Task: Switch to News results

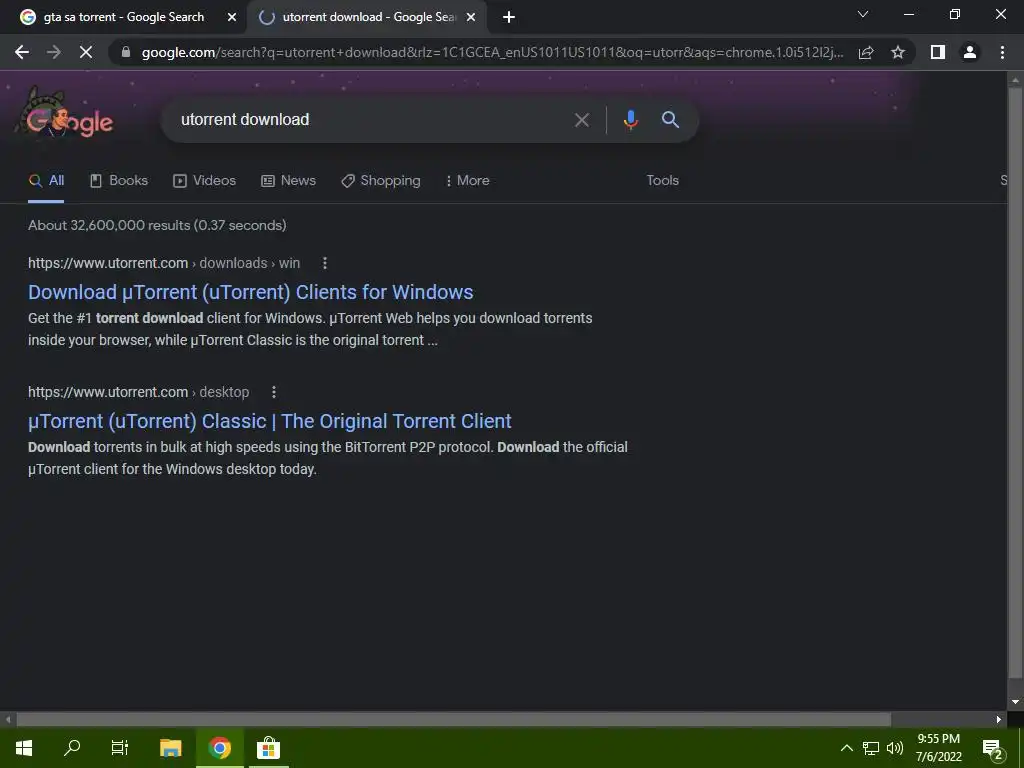Action: [288, 181]
